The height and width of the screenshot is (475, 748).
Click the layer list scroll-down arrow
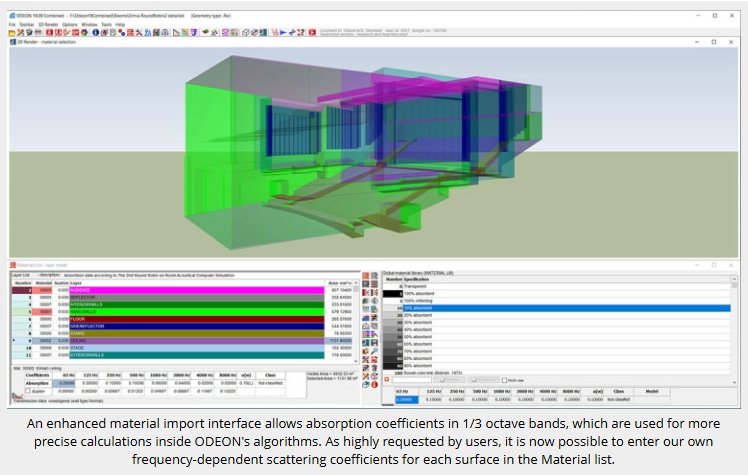click(355, 361)
